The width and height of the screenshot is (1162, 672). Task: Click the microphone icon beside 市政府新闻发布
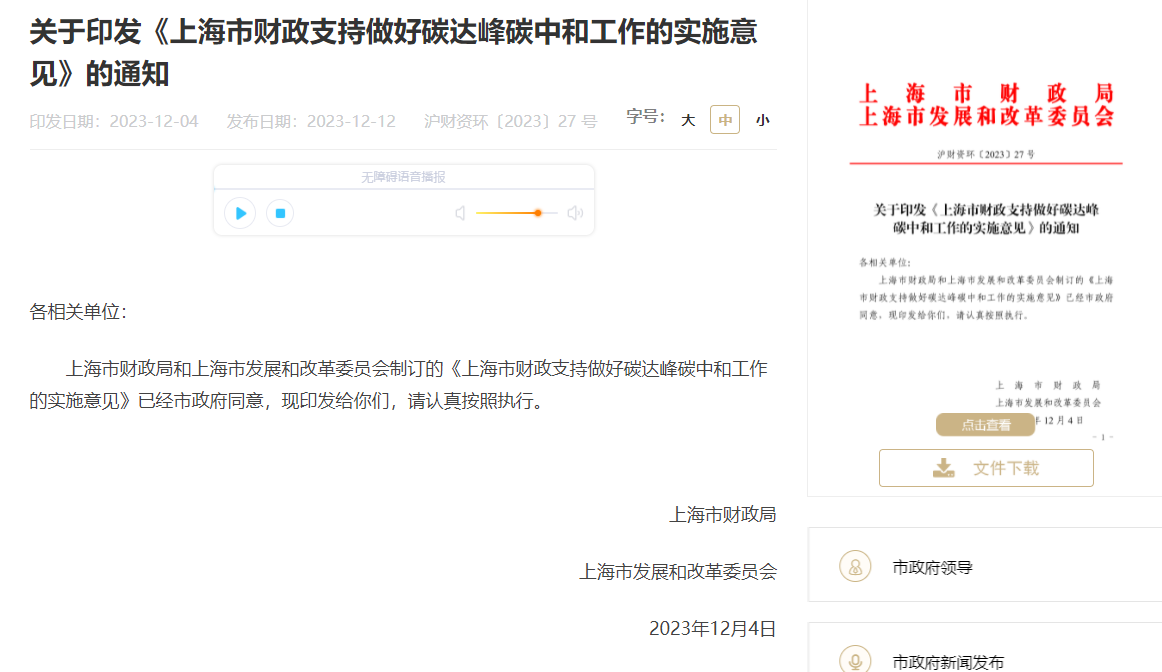click(x=854, y=660)
